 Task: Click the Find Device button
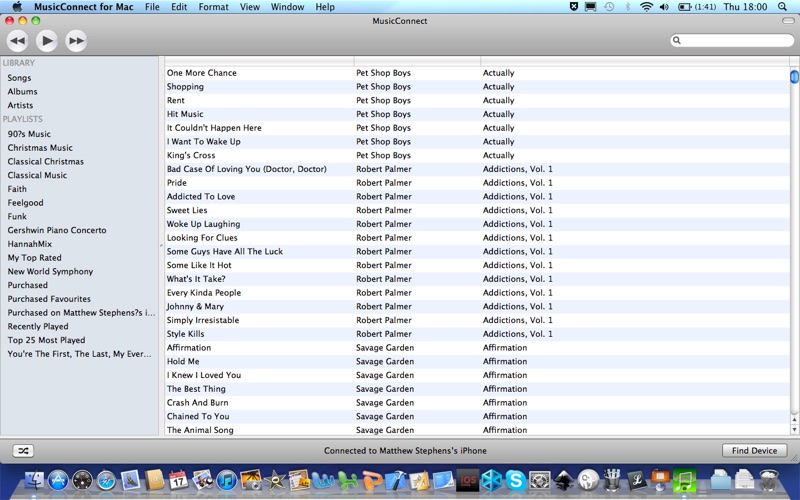coord(755,451)
